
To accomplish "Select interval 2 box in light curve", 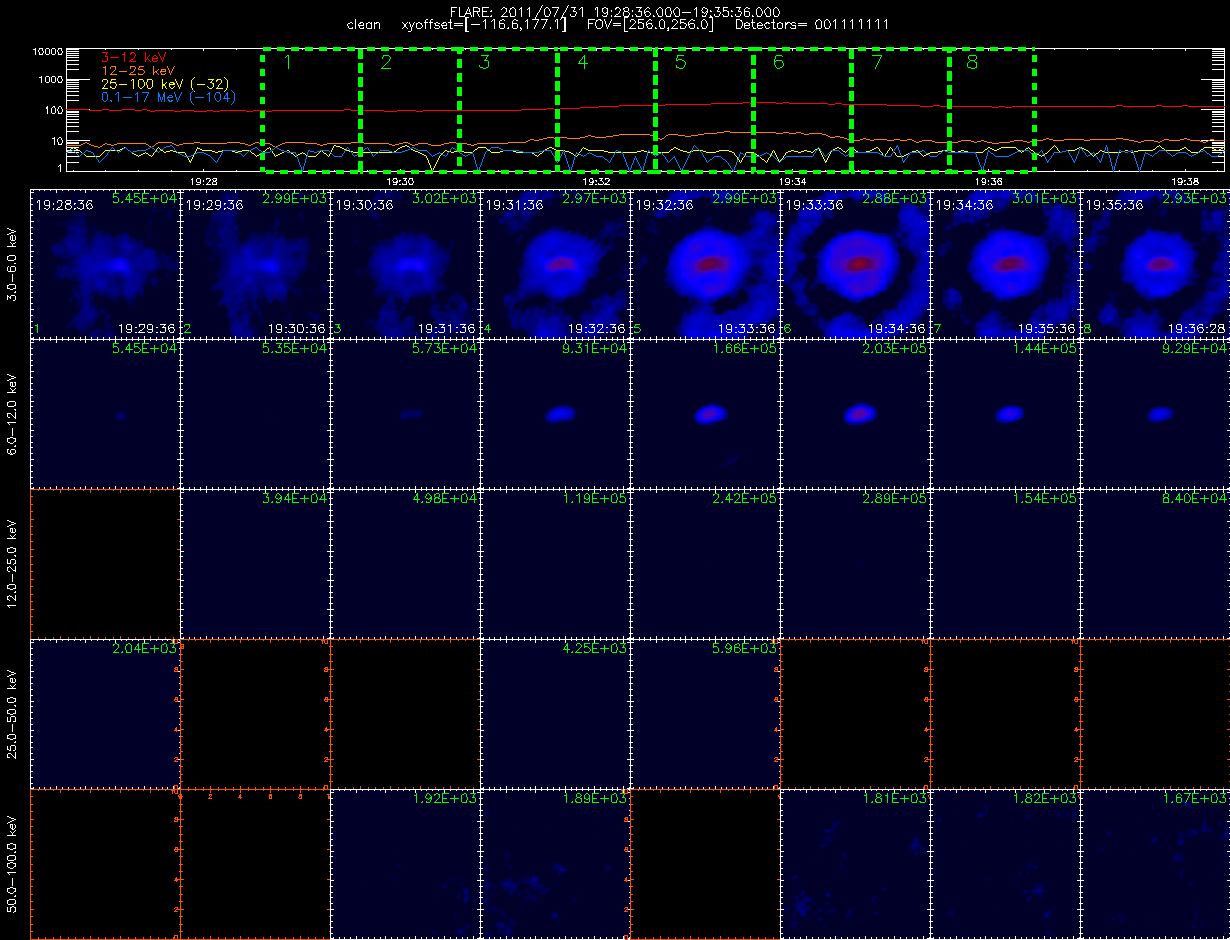I will pos(409,110).
